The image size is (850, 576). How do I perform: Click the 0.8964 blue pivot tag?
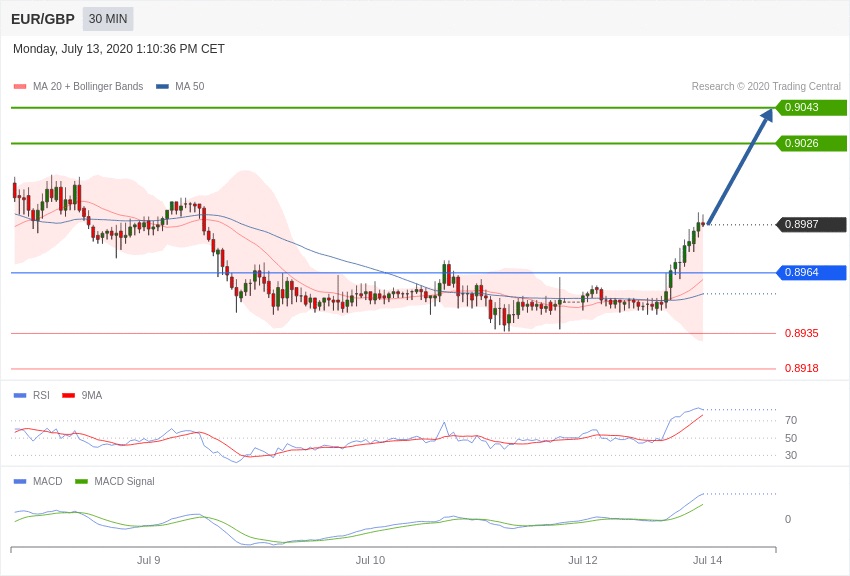tap(811, 273)
